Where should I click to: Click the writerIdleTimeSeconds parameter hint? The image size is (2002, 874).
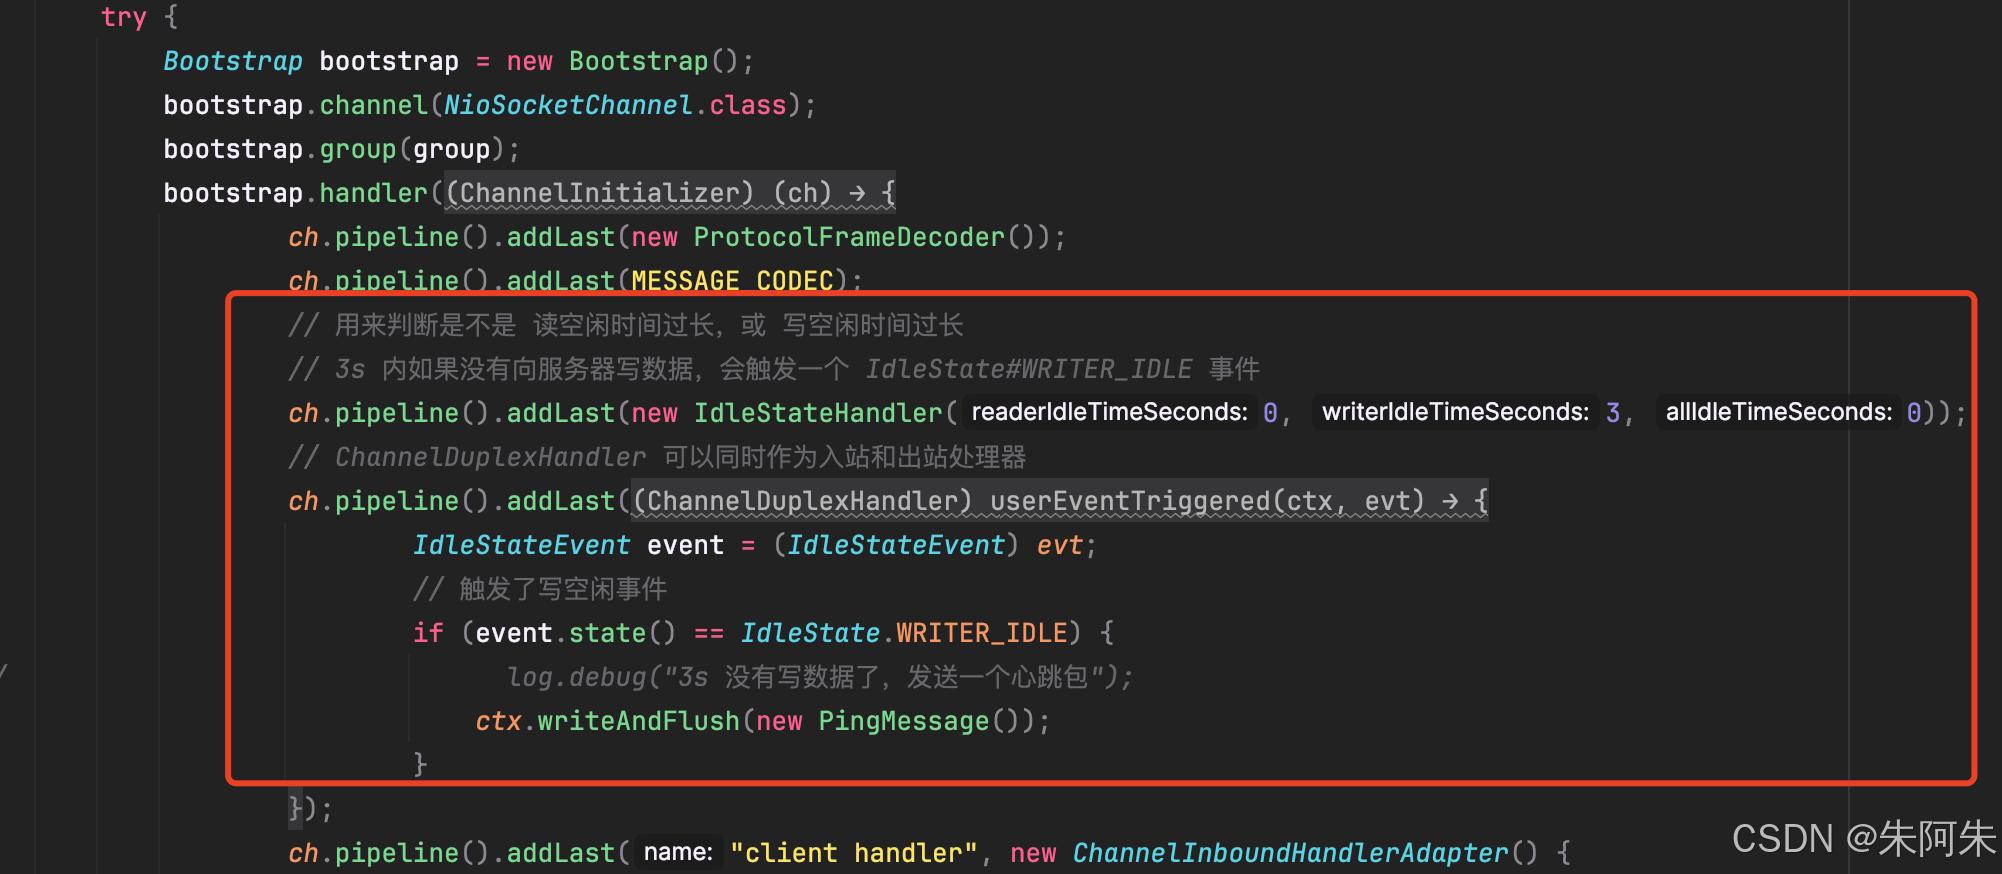tap(1456, 412)
